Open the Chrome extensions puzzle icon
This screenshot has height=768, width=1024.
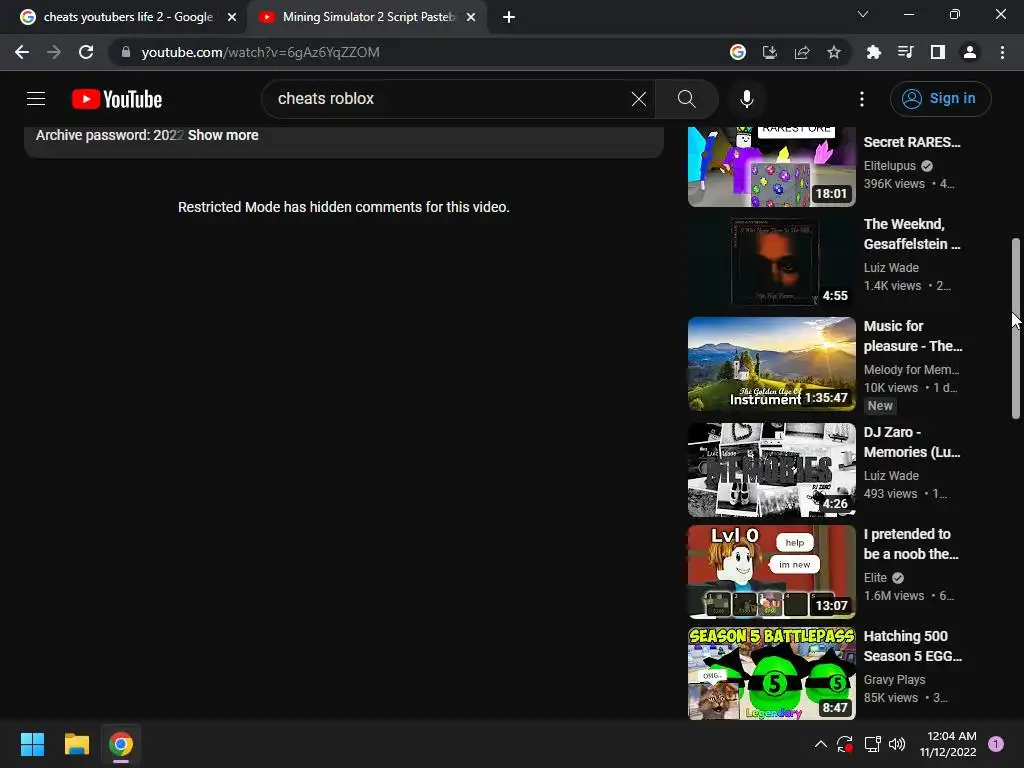pyautogui.click(x=873, y=52)
